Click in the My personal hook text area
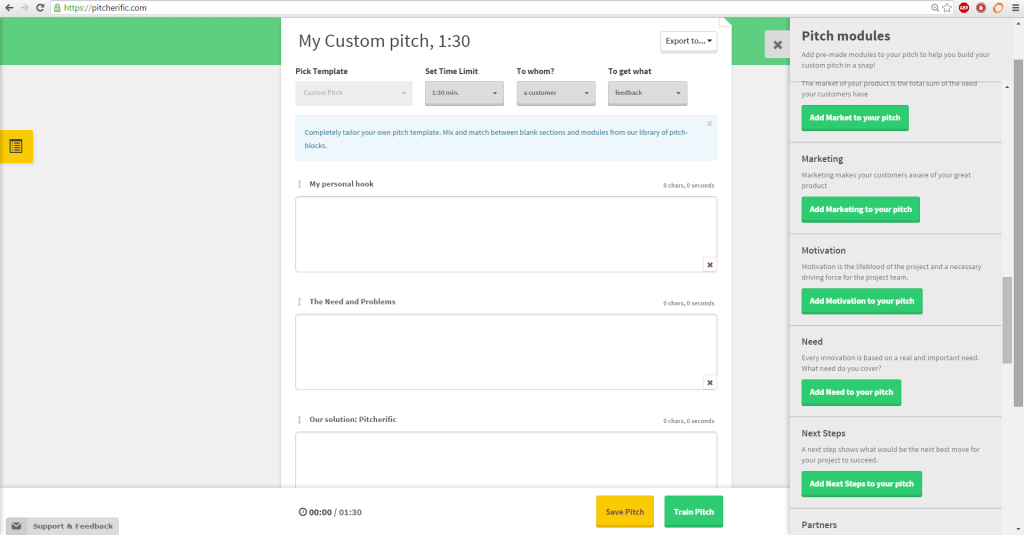 point(506,235)
